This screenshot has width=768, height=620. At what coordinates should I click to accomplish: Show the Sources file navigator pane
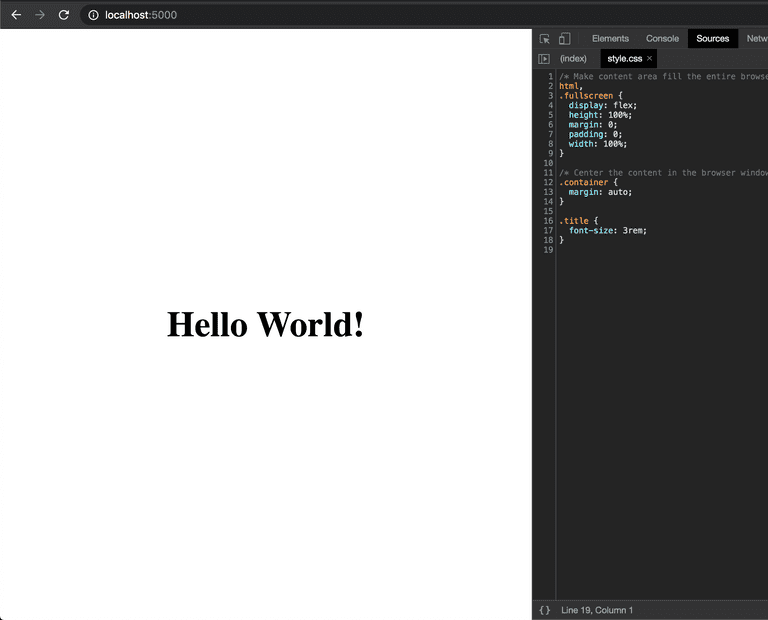pos(545,59)
